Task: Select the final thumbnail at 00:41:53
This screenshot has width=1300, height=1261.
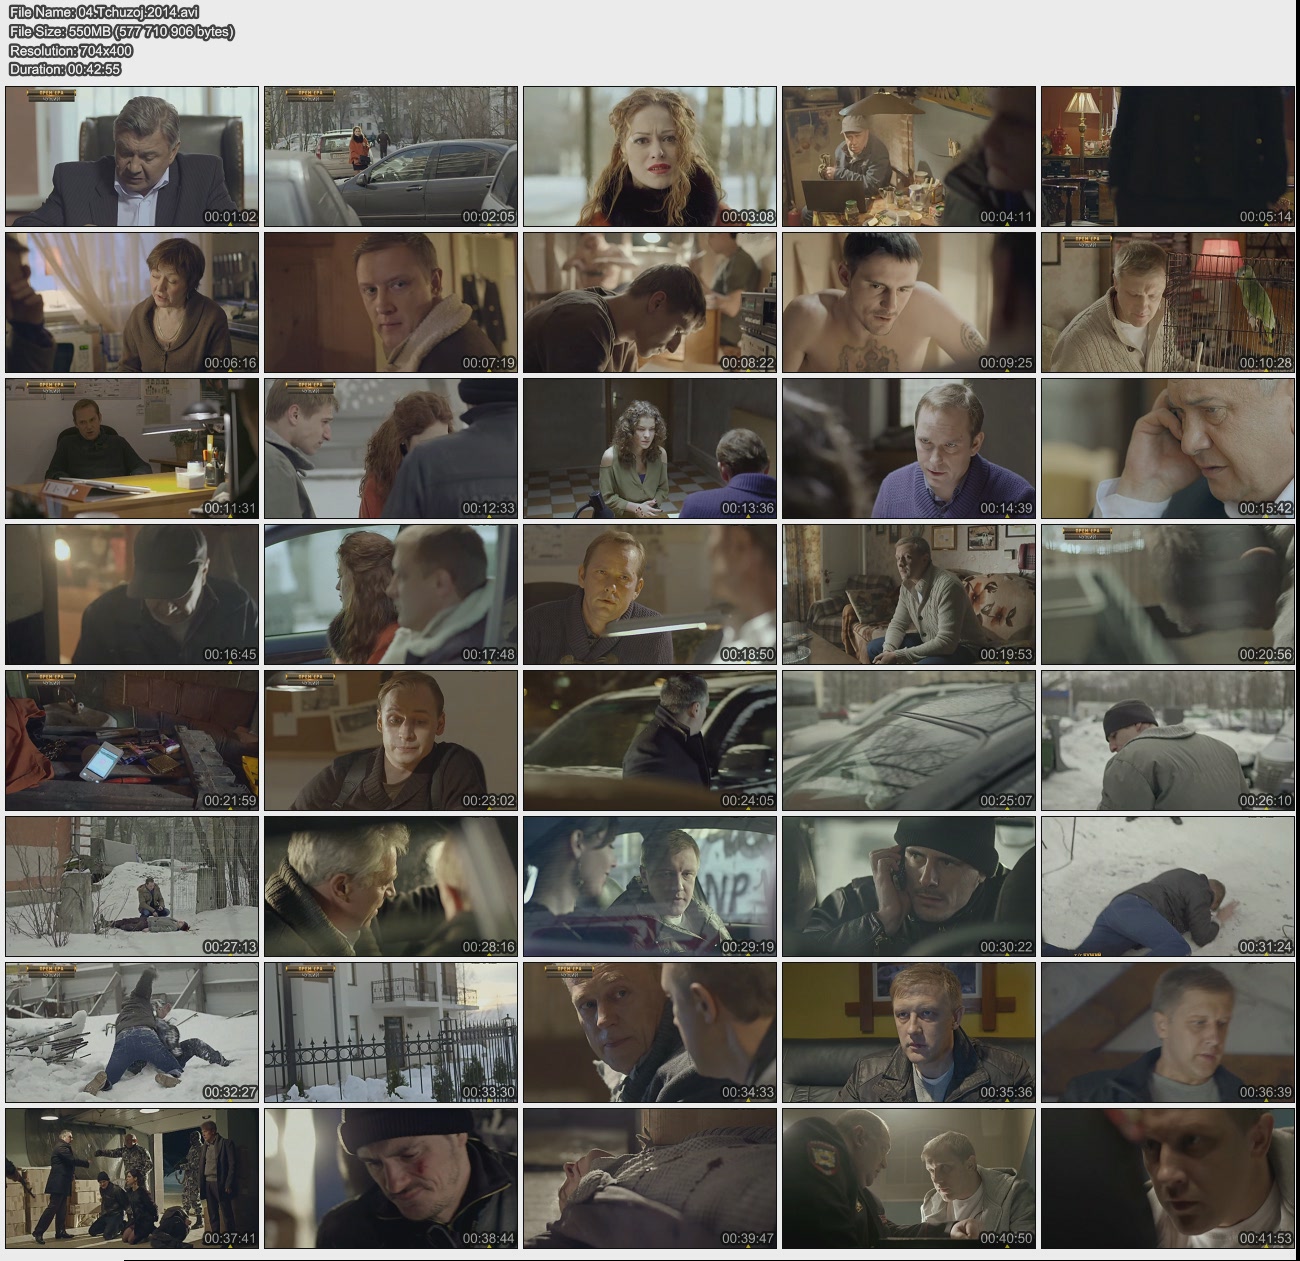Action: pyautogui.click(x=1167, y=1178)
